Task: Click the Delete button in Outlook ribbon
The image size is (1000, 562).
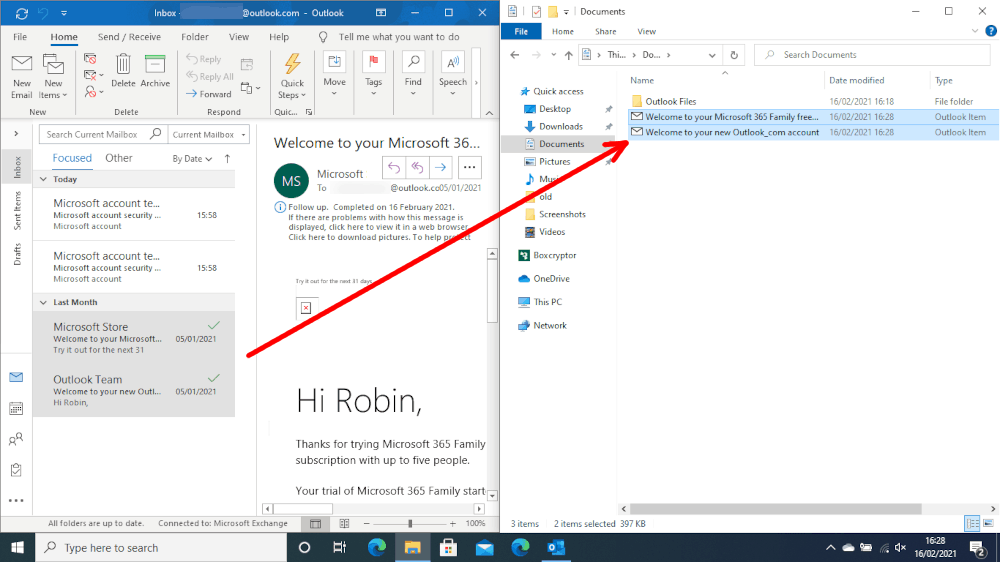Action: pyautogui.click(x=122, y=71)
